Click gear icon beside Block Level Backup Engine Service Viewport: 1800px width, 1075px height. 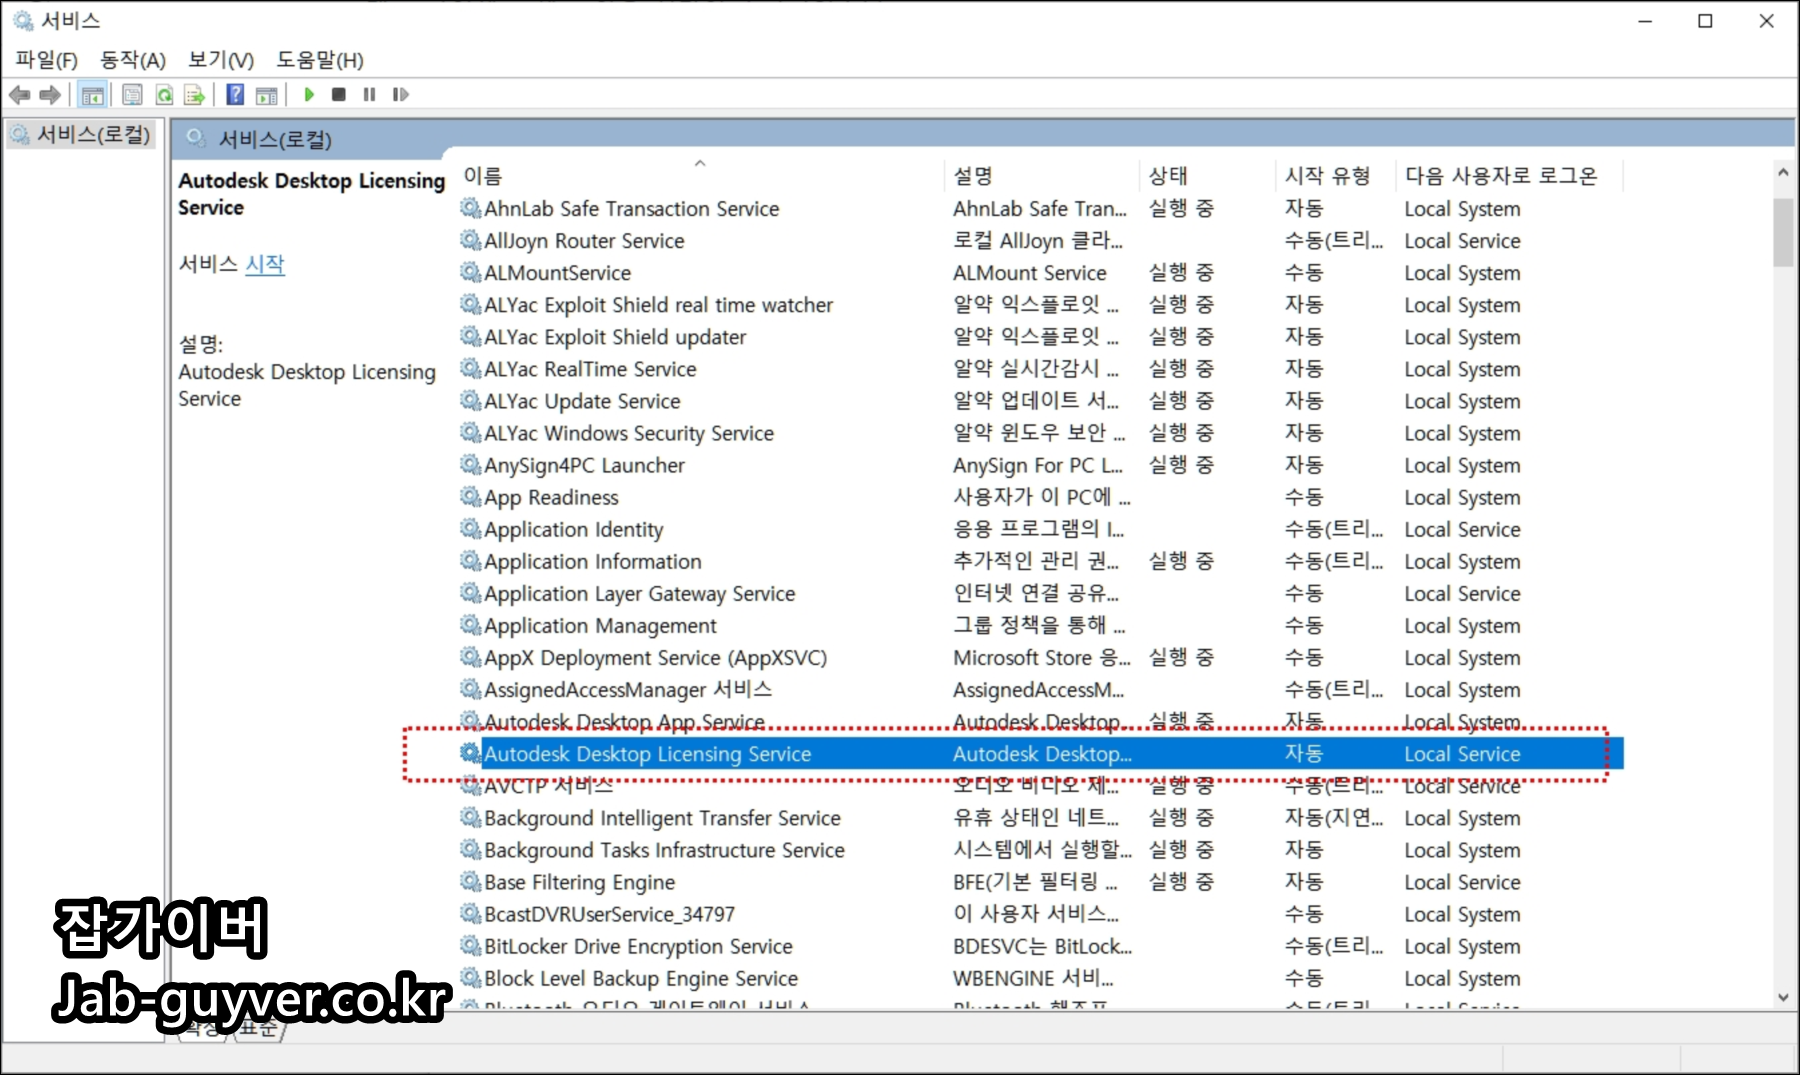(470, 978)
